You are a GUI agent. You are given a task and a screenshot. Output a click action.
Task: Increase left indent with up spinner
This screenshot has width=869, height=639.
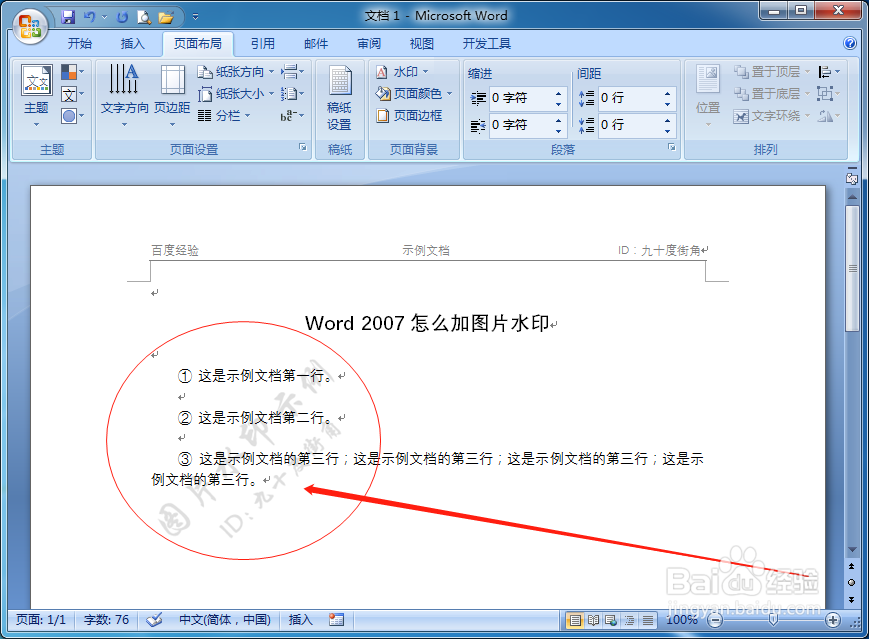tap(559, 93)
